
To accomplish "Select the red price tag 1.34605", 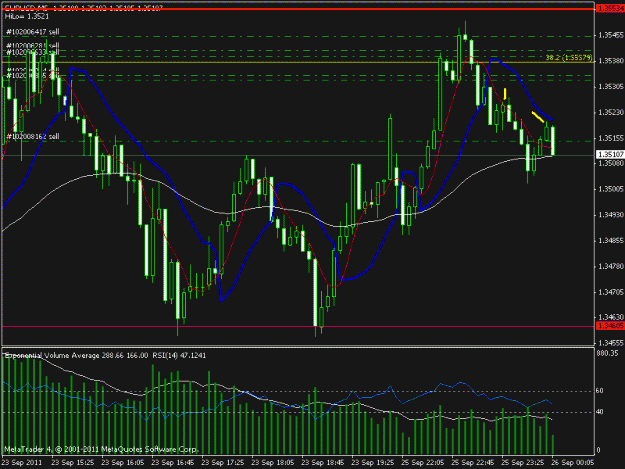I will coord(610,326).
